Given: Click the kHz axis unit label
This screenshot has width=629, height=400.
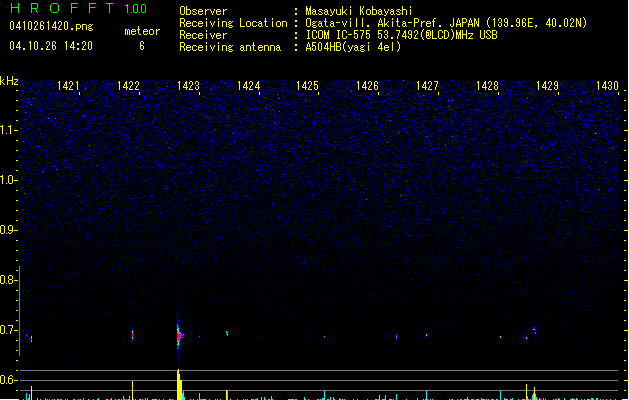Looking at the screenshot, I should click(9, 81).
